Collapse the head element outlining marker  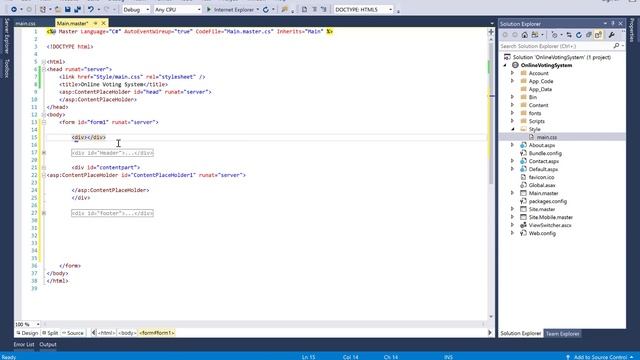(x=44, y=69)
